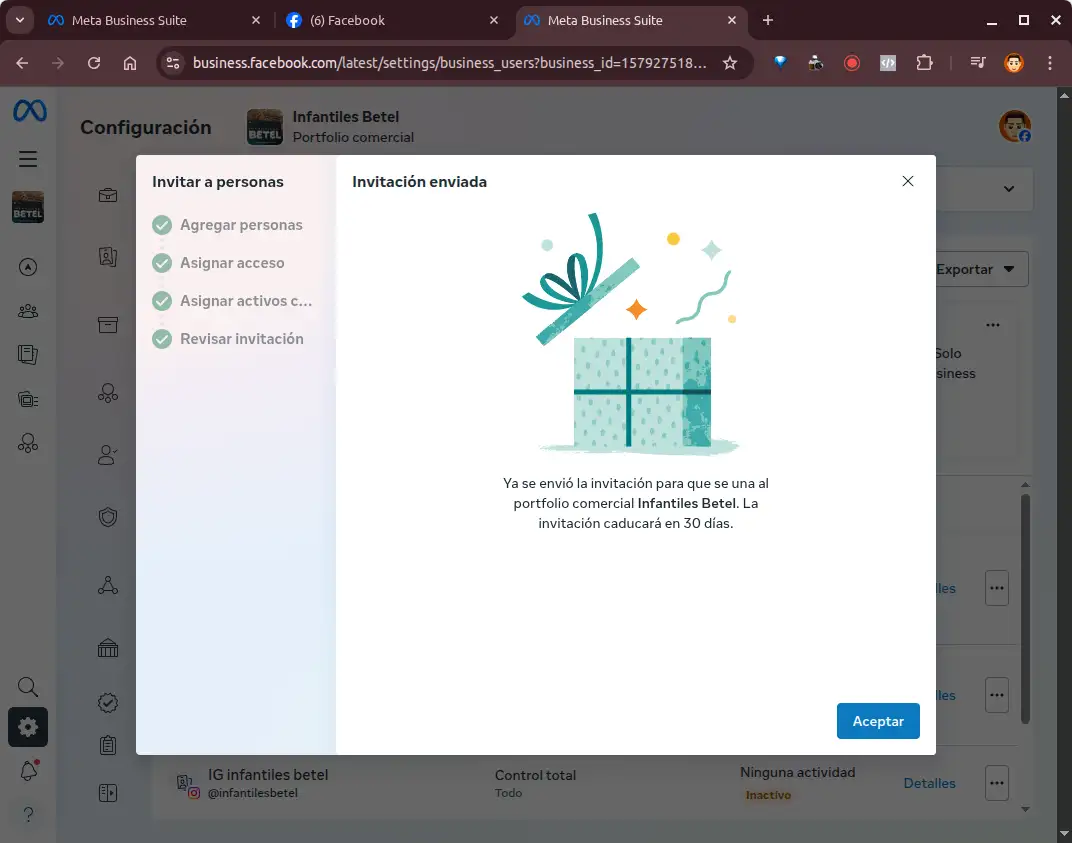Open Detalles link for IG infantiles betel

point(929,783)
